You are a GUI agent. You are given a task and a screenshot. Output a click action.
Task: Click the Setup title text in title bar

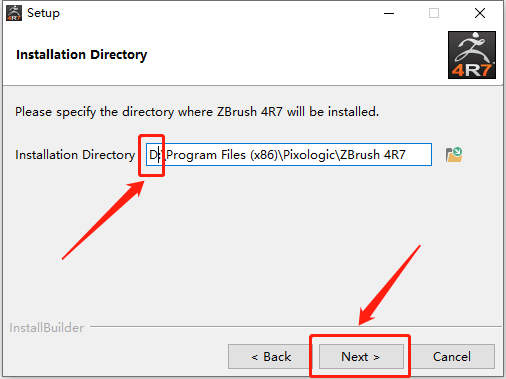tap(43, 13)
